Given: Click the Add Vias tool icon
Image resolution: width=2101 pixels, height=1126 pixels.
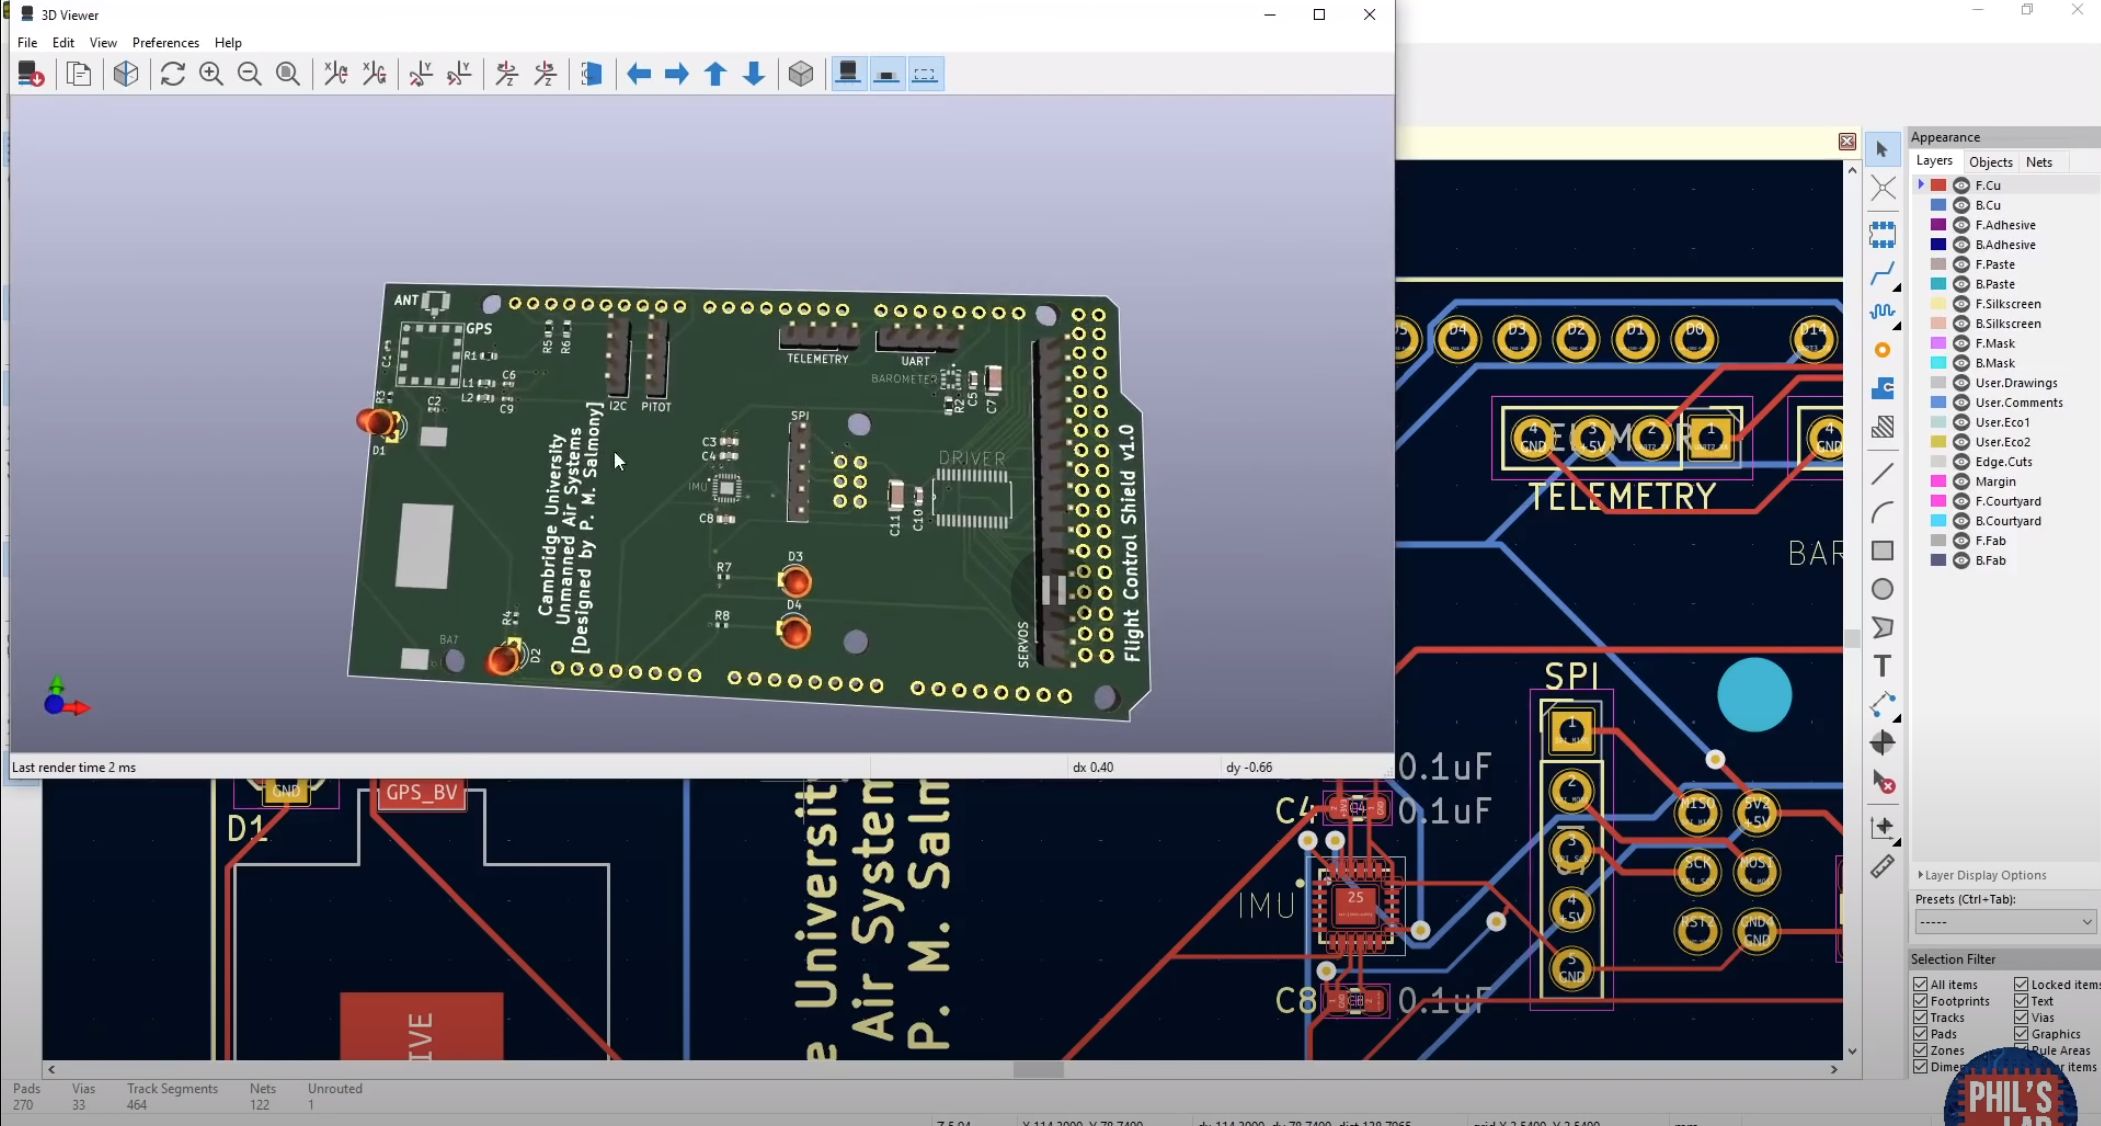Looking at the screenshot, I should coord(1882,350).
